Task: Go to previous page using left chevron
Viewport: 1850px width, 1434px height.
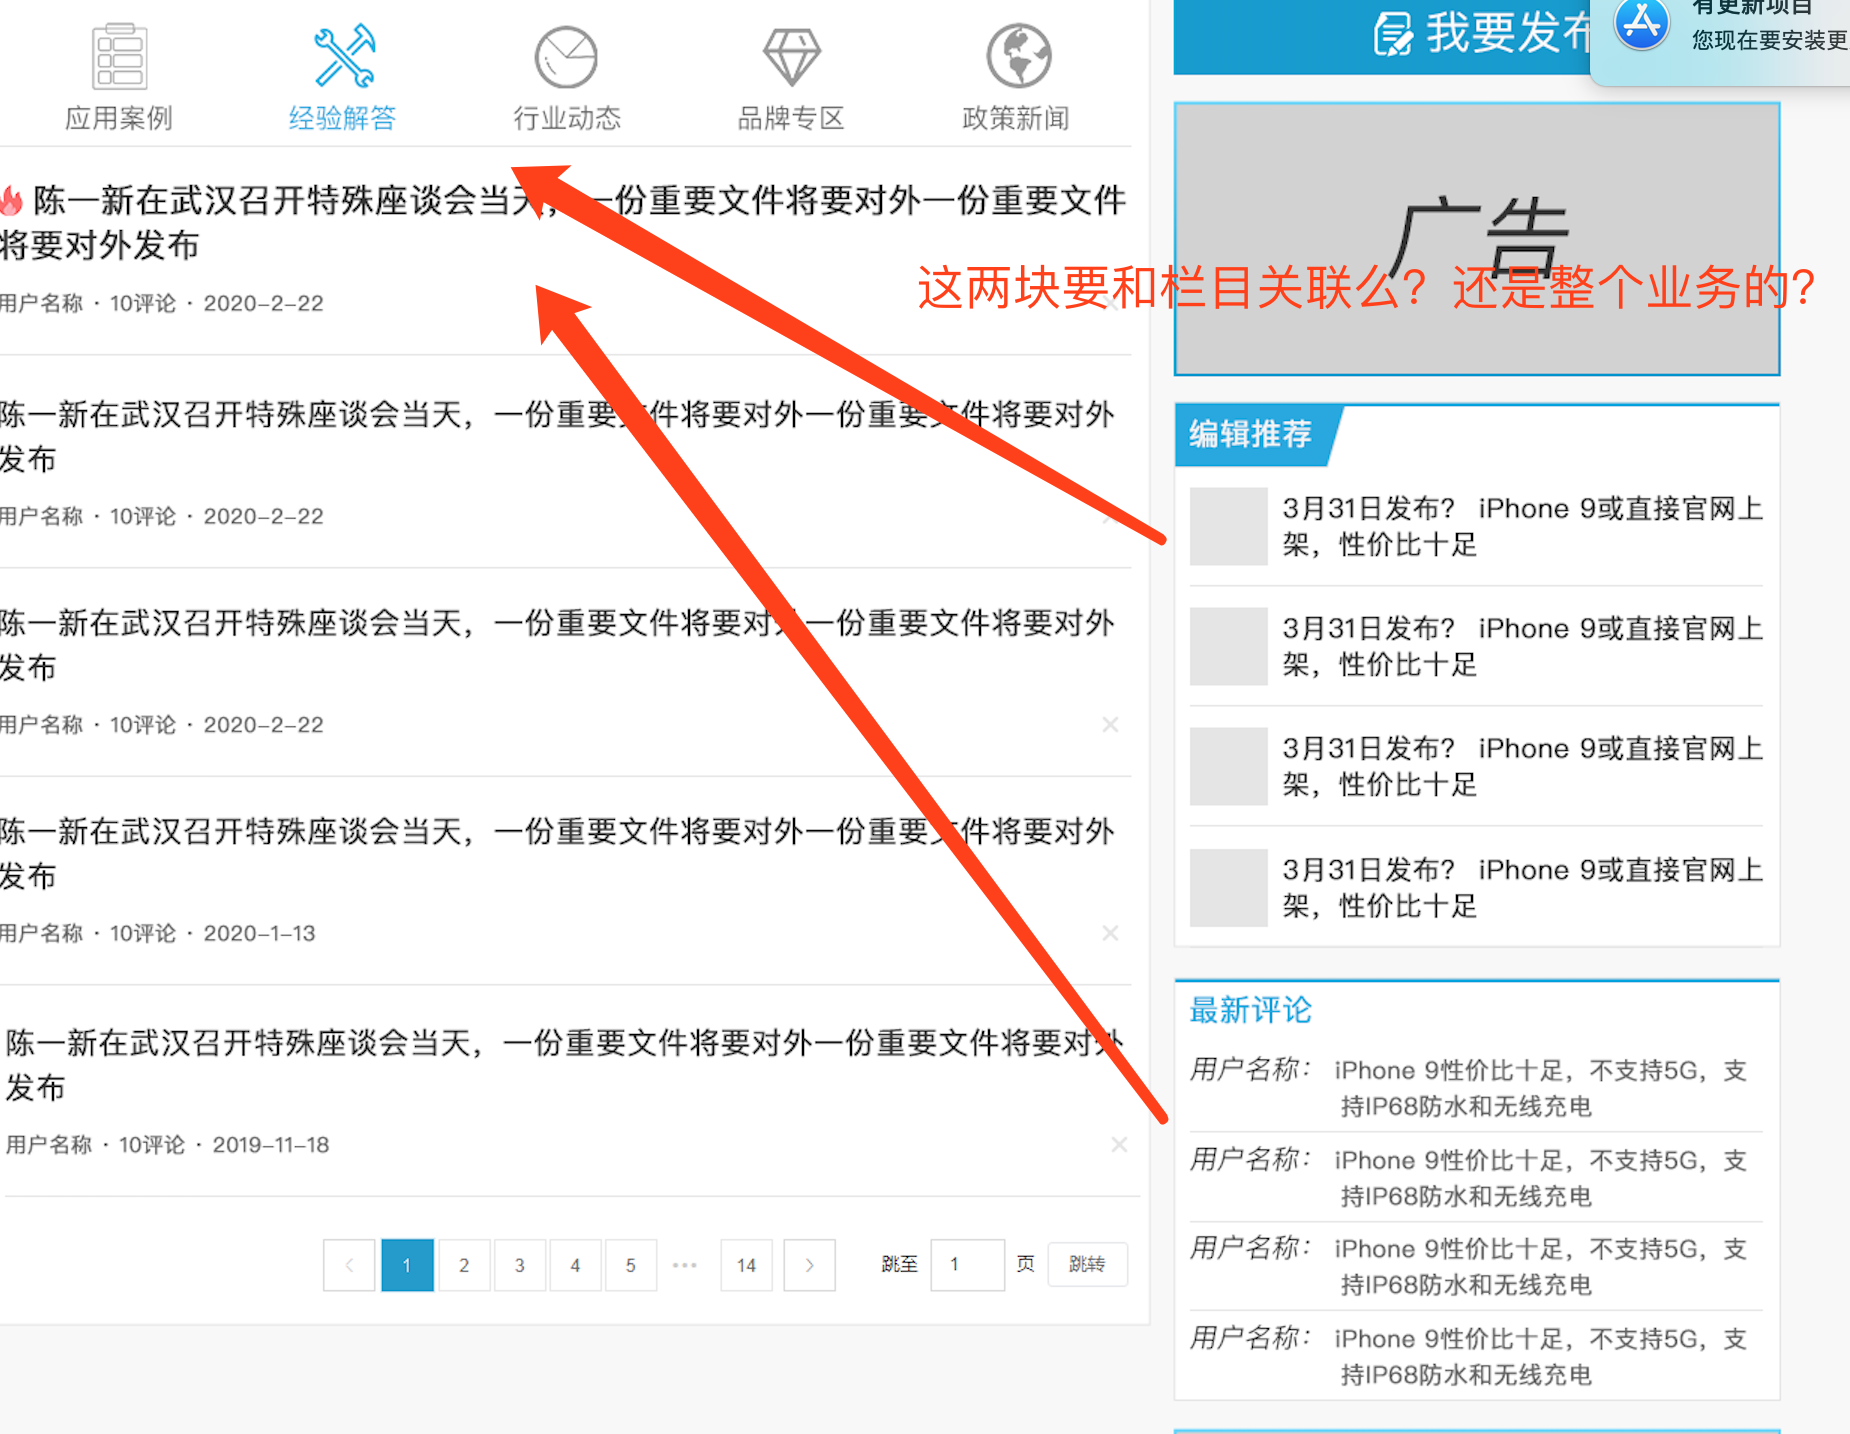Action: pos(349,1265)
